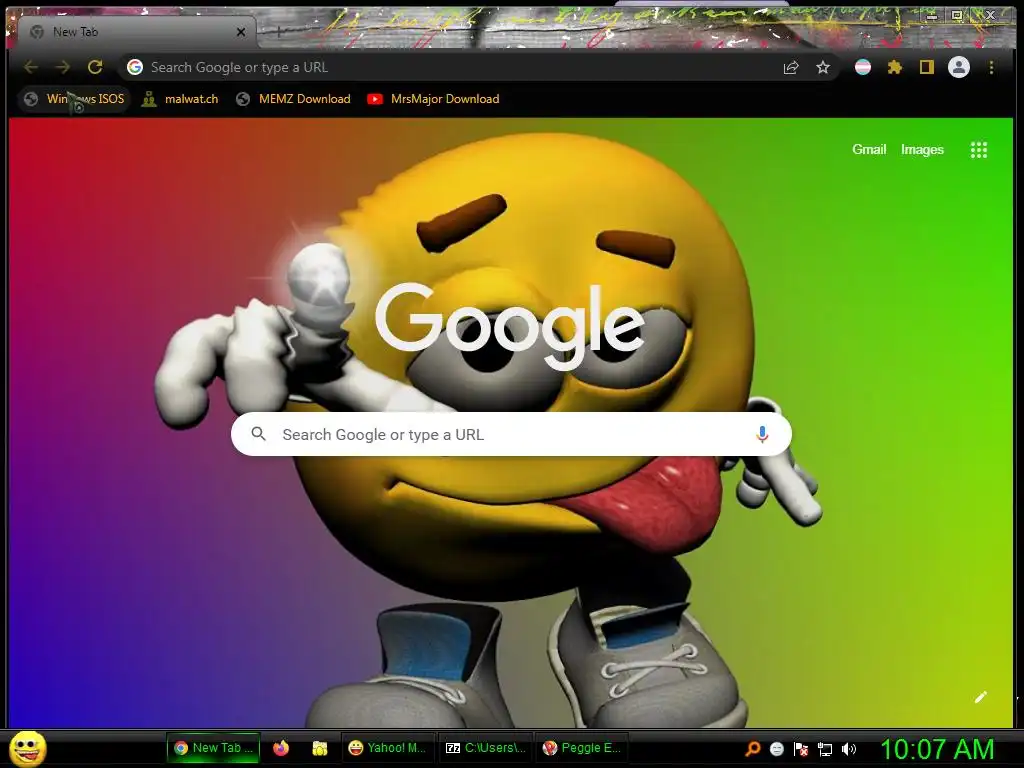Open the Gmail link
This screenshot has height=768, width=1024.
(x=869, y=150)
